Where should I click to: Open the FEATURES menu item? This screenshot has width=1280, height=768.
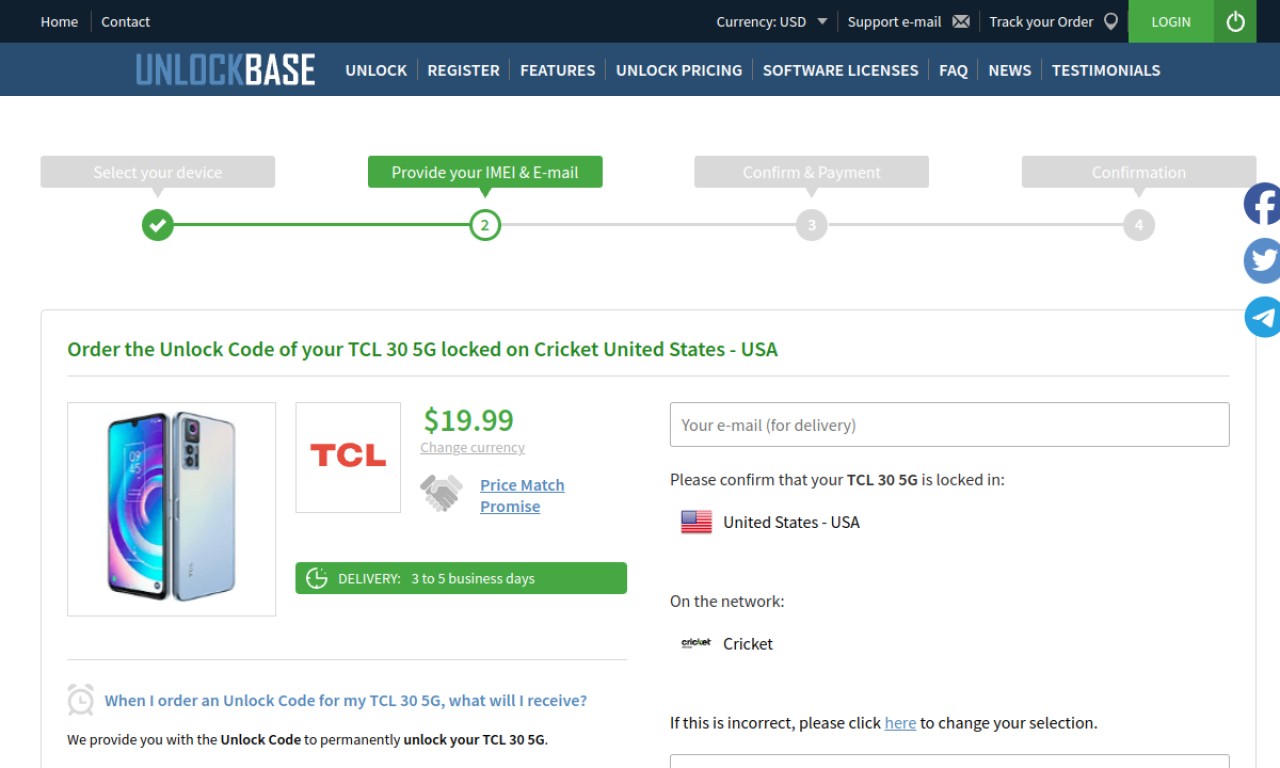(x=557, y=70)
